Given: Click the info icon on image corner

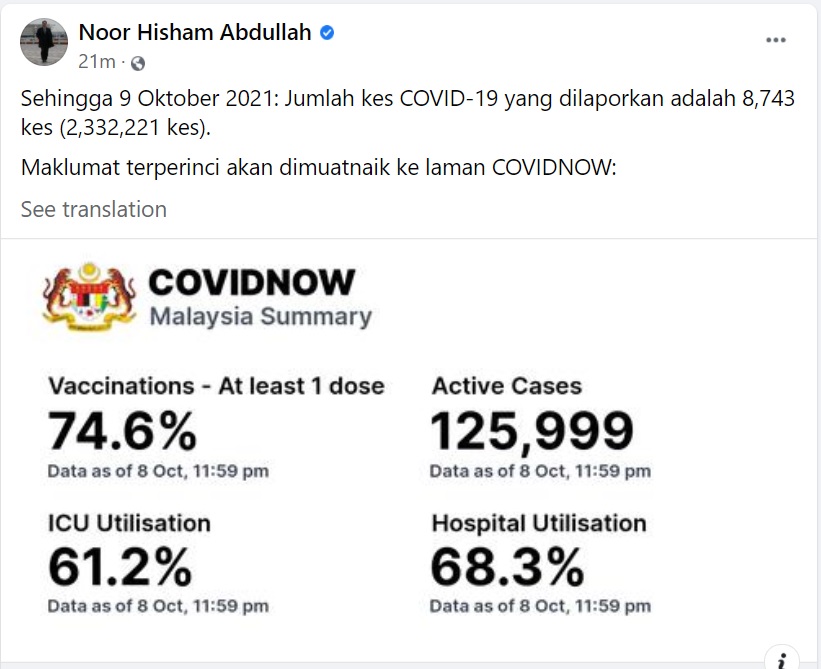Looking at the screenshot, I should [x=782, y=660].
